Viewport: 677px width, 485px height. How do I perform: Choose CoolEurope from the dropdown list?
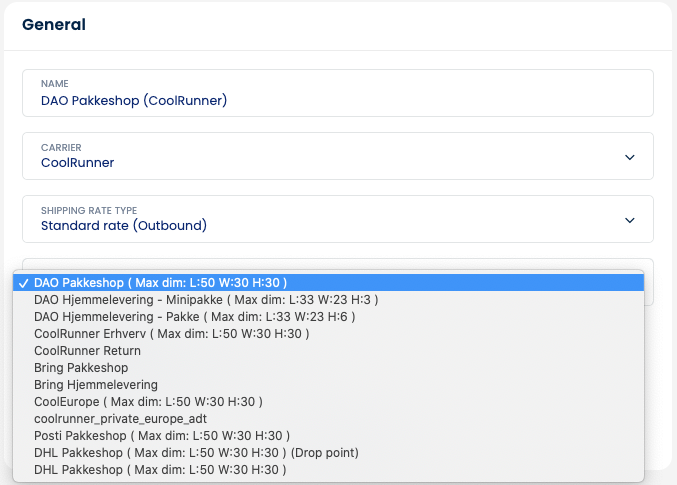(x=148, y=401)
